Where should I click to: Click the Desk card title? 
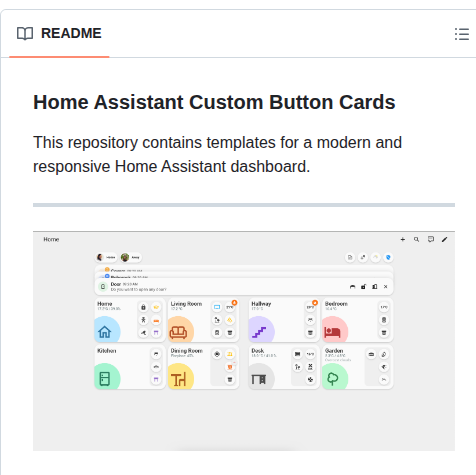coord(258,351)
